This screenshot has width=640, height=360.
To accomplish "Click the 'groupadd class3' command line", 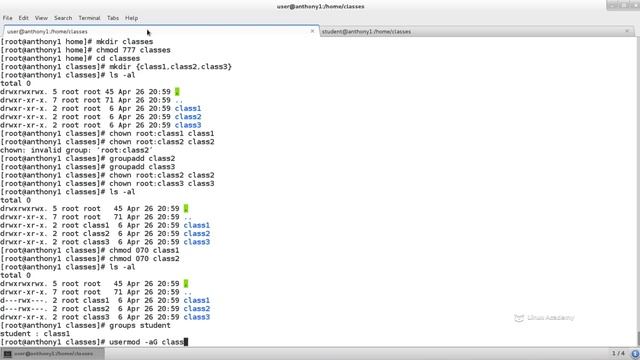I will click(x=88, y=167).
